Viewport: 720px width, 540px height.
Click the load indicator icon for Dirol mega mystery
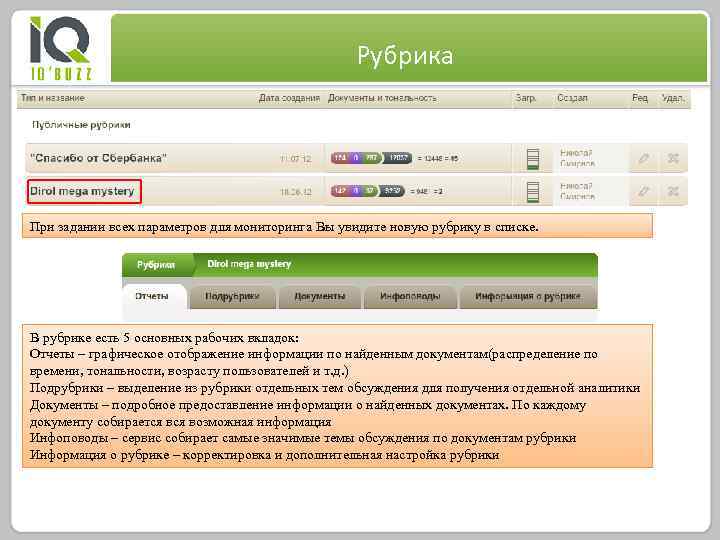(533, 192)
